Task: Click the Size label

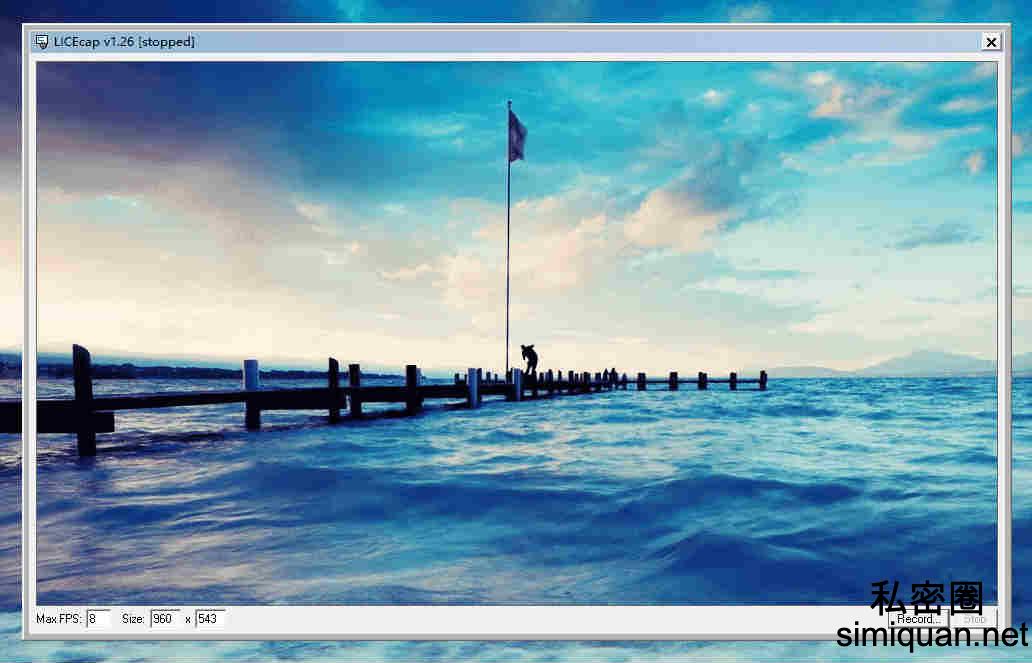Action: coord(133,618)
